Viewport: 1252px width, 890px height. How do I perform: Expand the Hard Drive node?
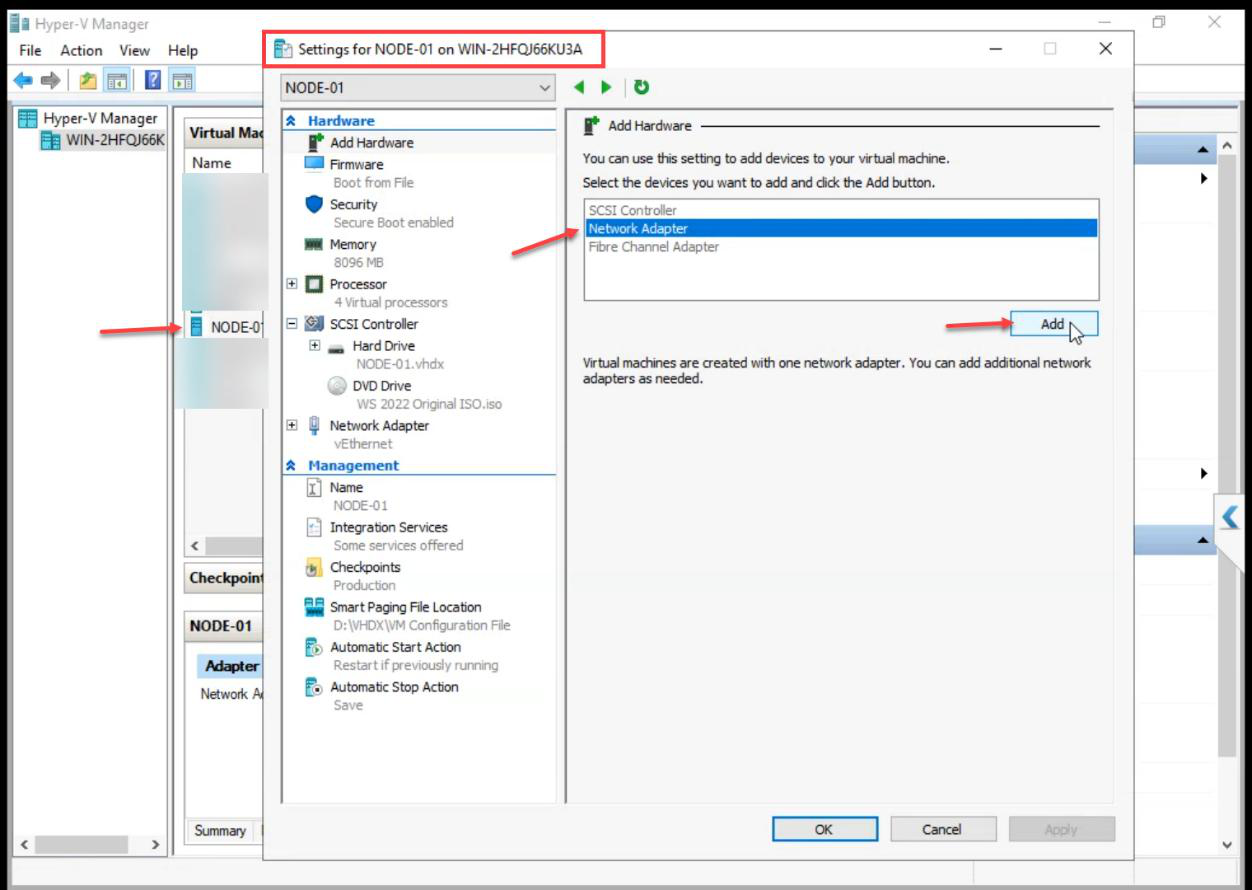315,346
